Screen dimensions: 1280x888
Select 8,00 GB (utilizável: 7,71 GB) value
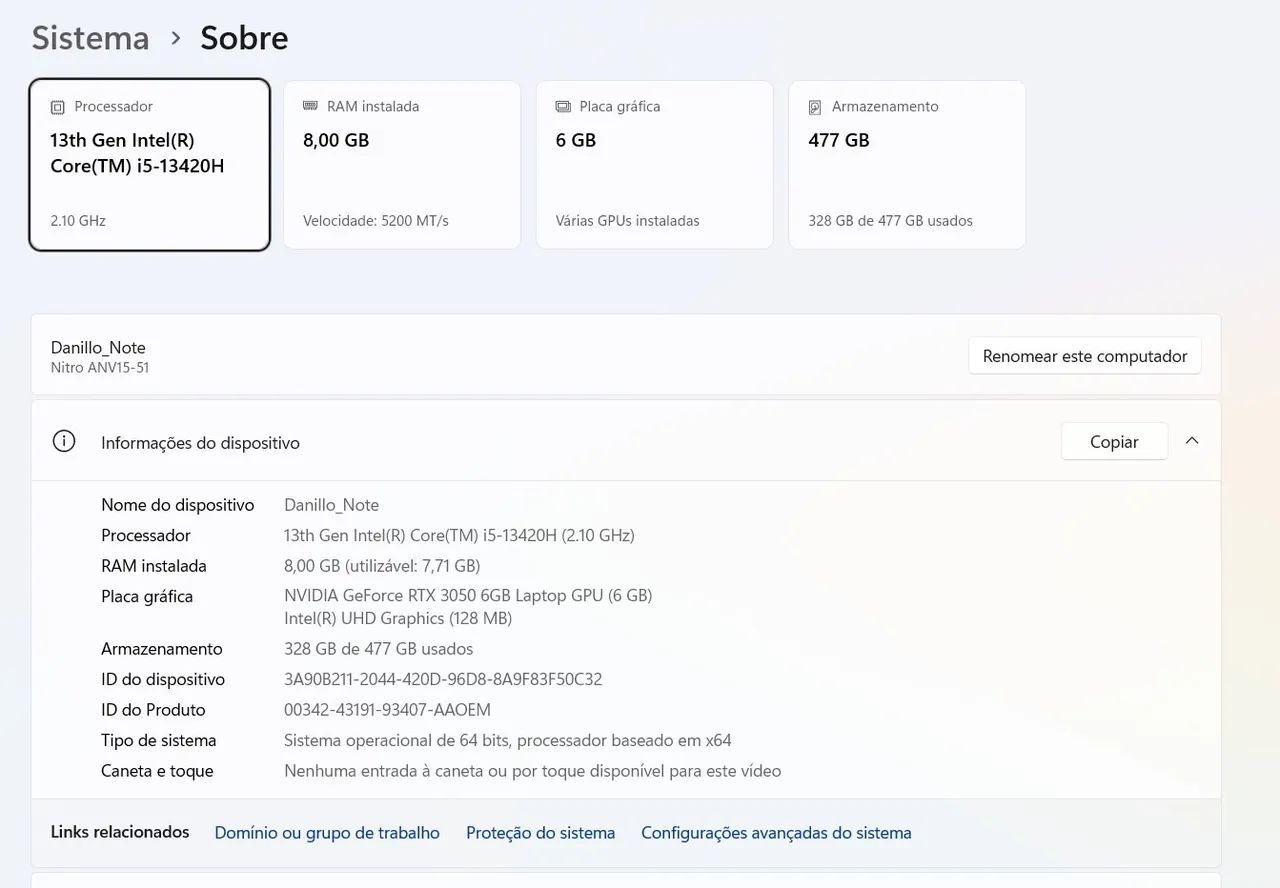(x=382, y=566)
